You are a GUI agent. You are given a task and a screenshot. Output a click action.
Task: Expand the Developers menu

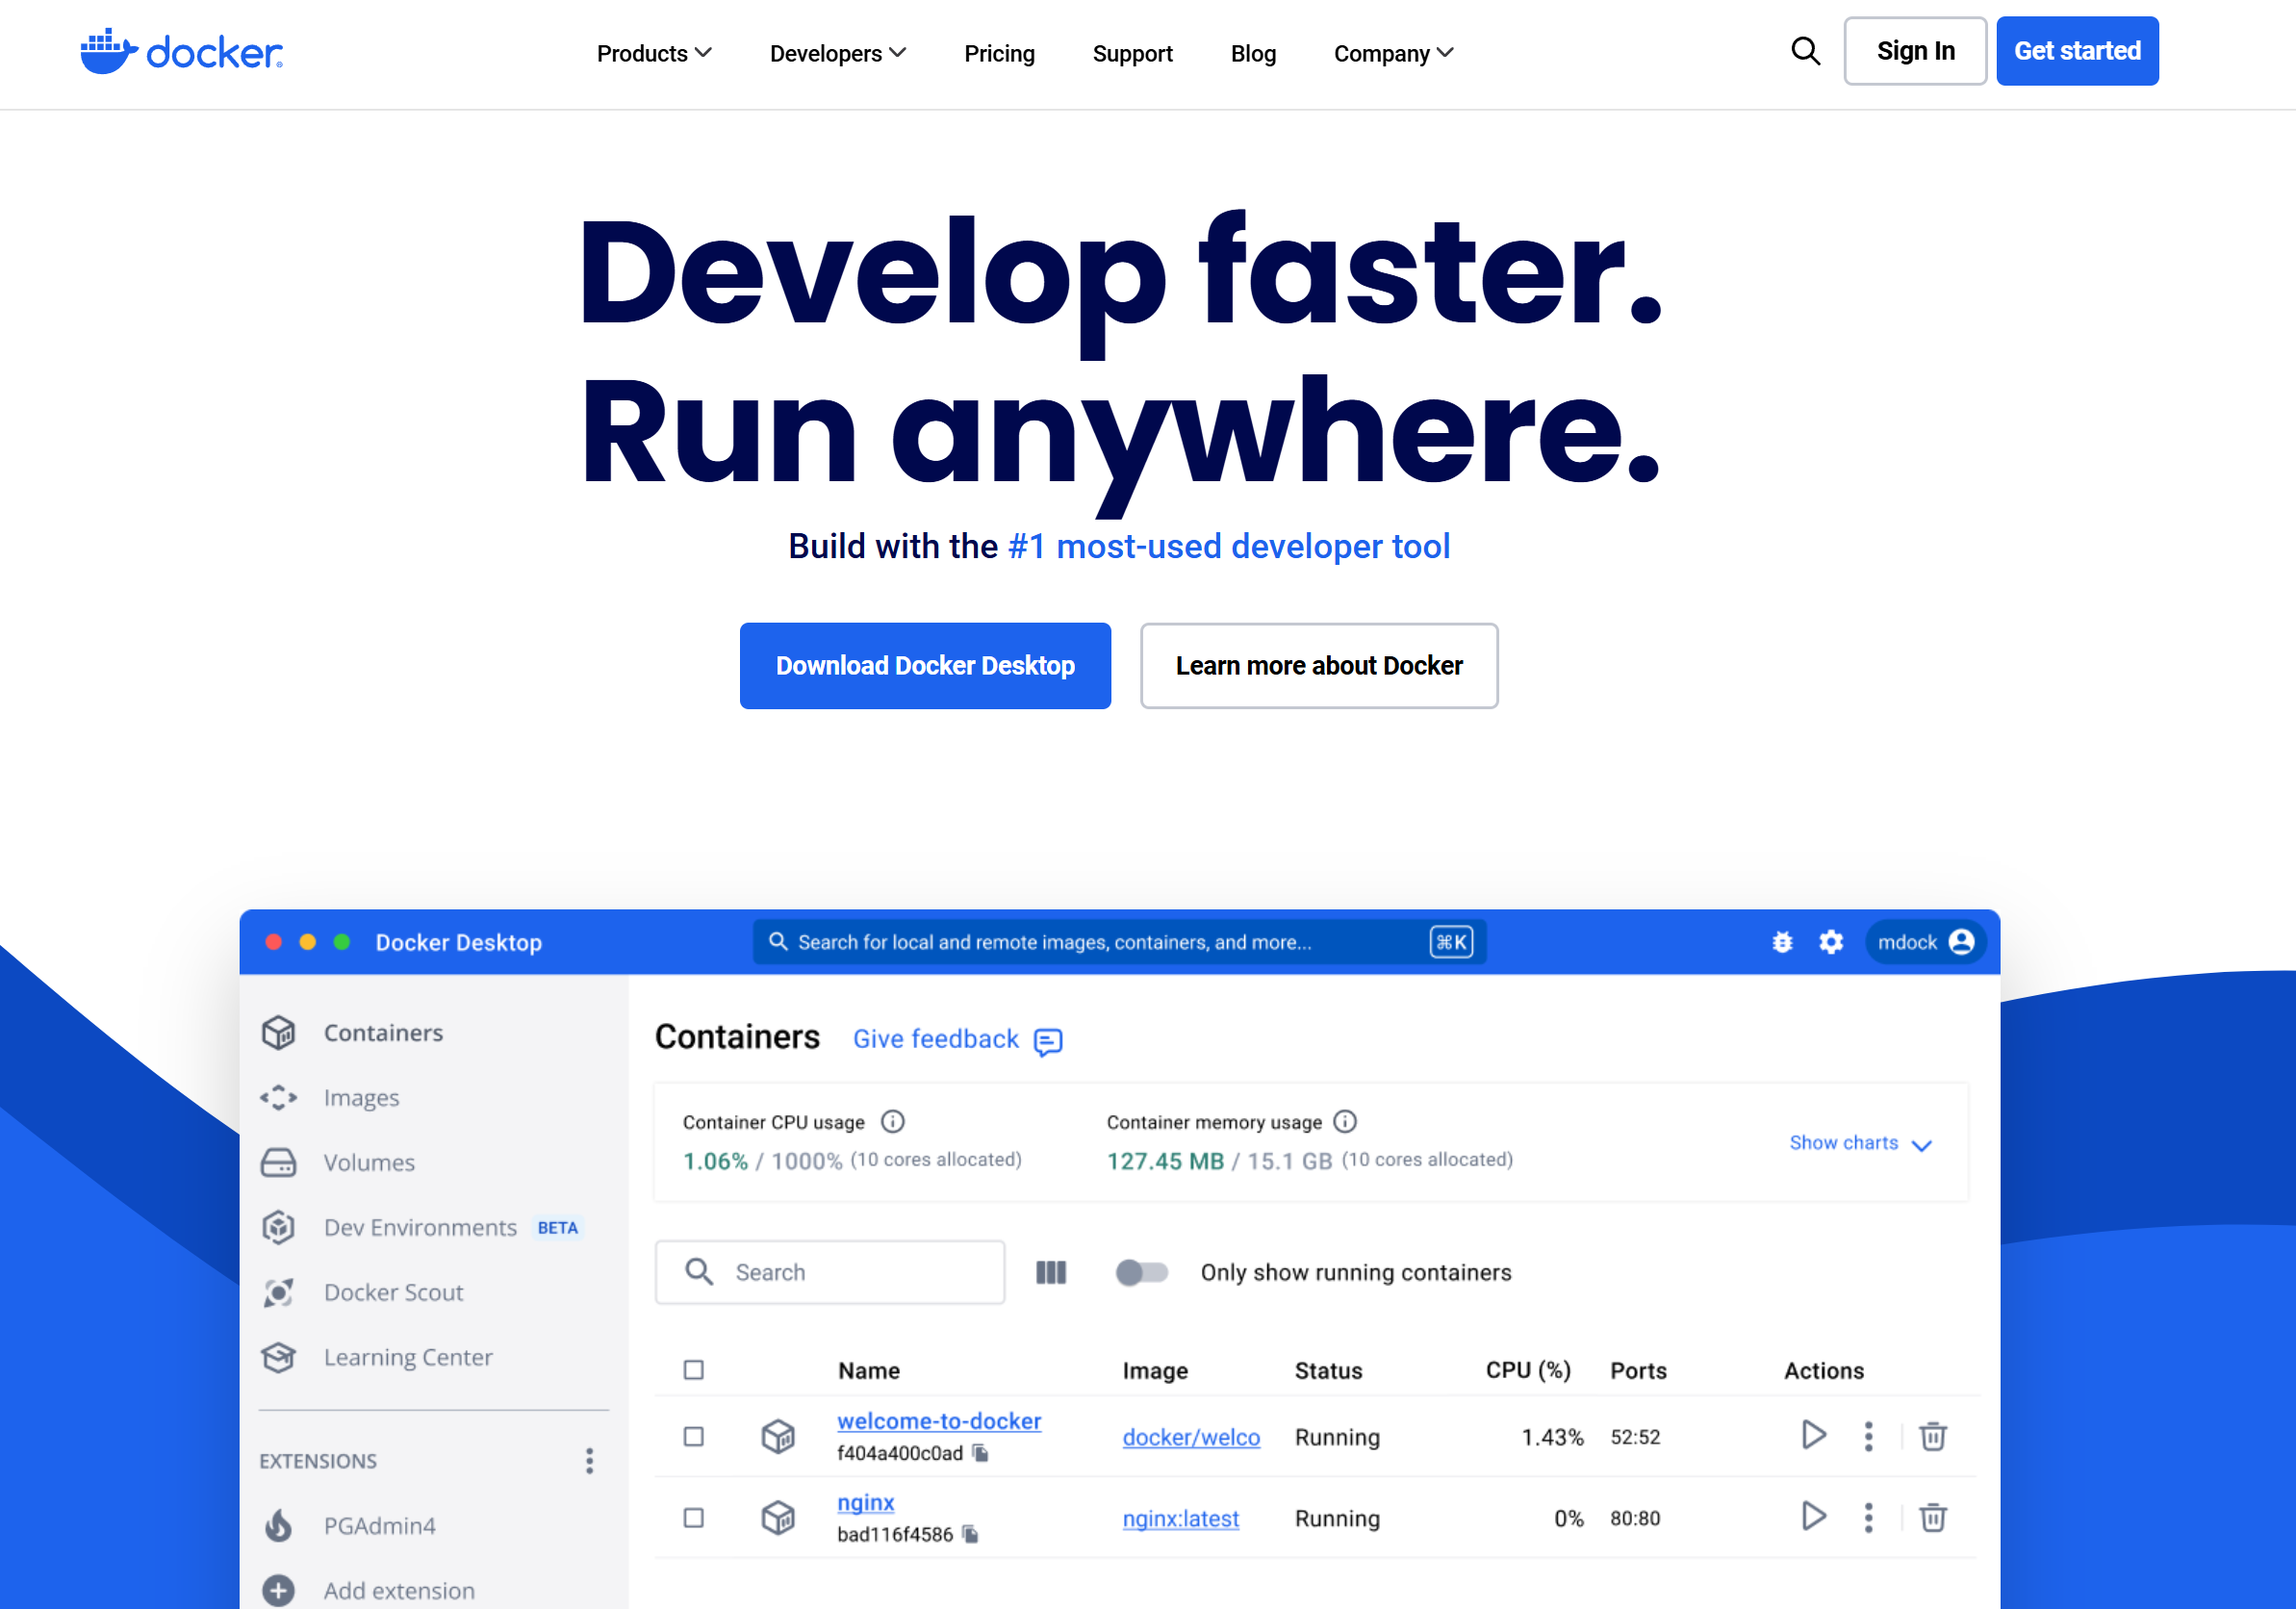[838, 53]
